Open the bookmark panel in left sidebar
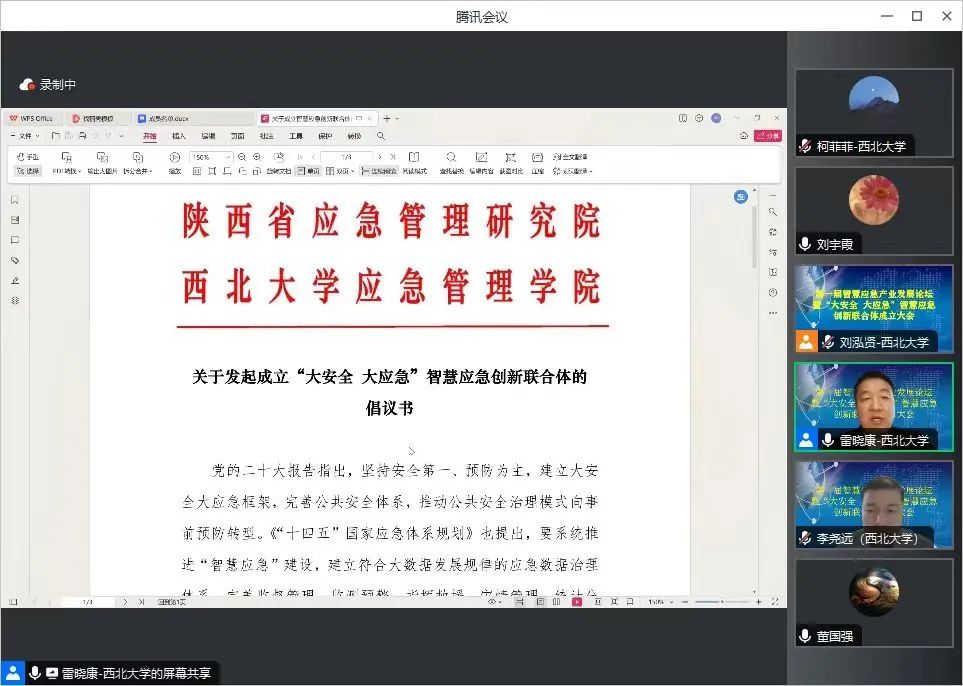The image size is (963, 686). (14, 200)
